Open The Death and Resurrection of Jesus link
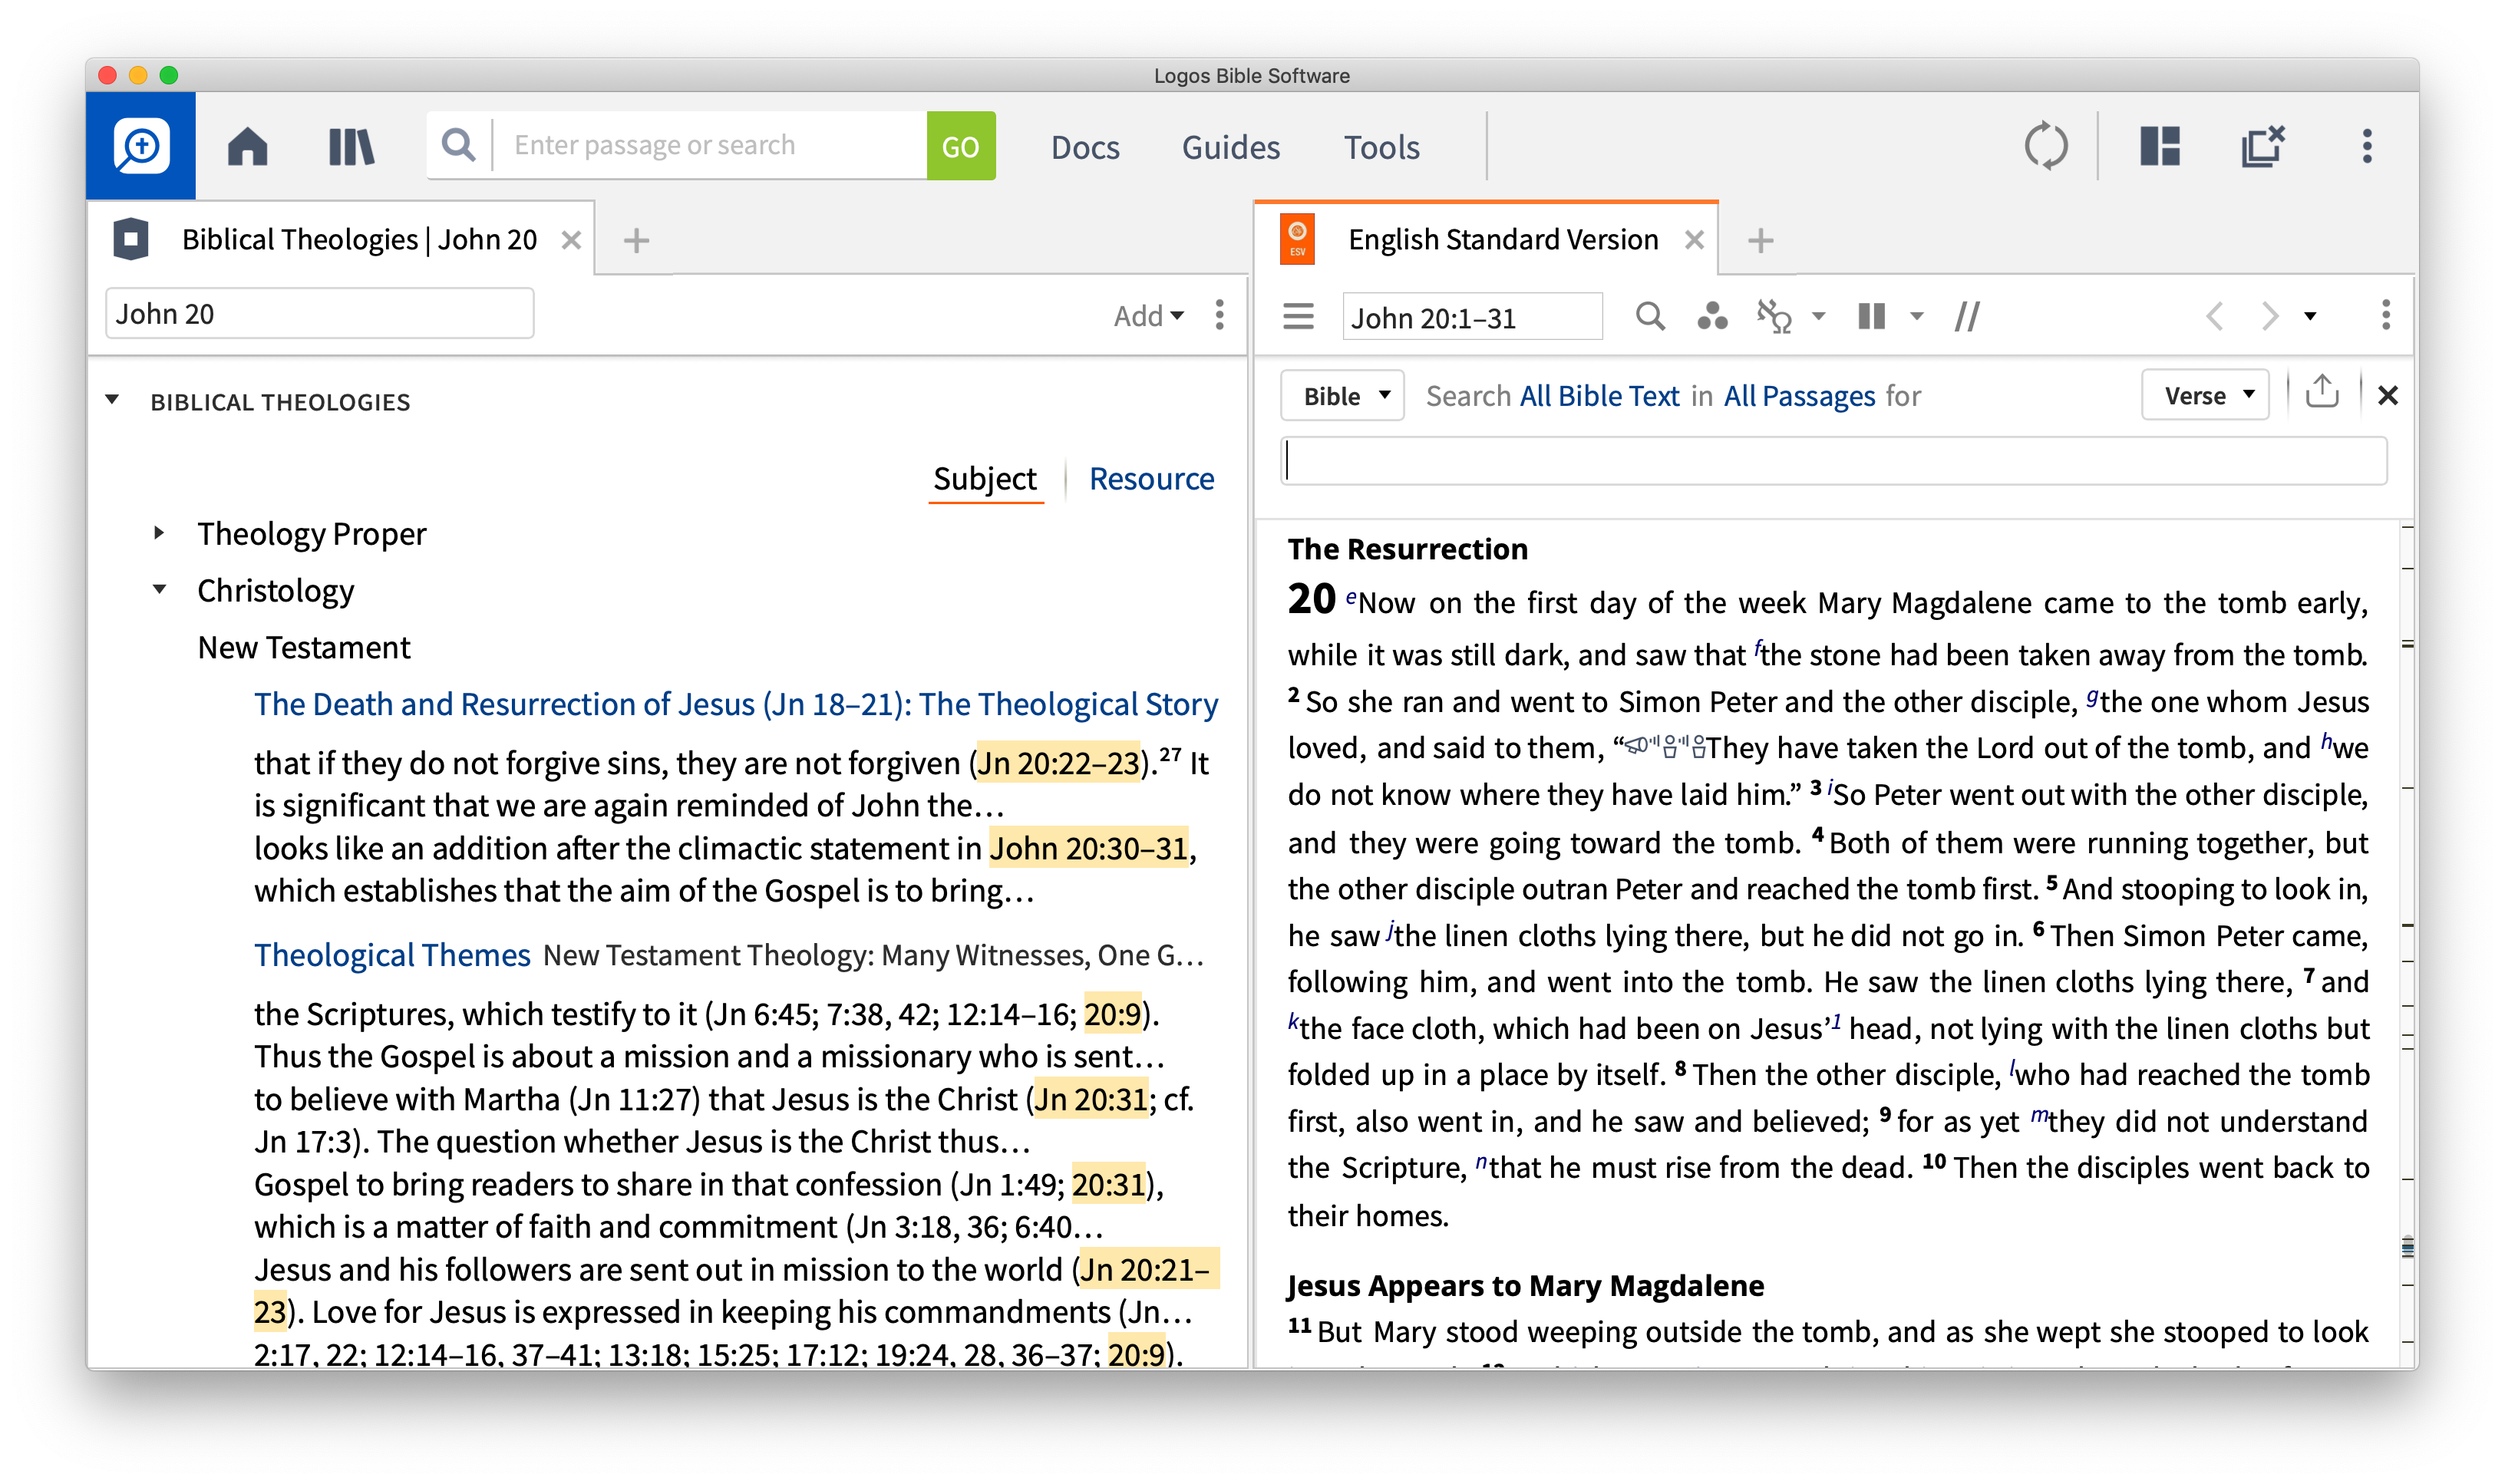The width and height of the screenshot is (2505, 1484). pos(735,704)
